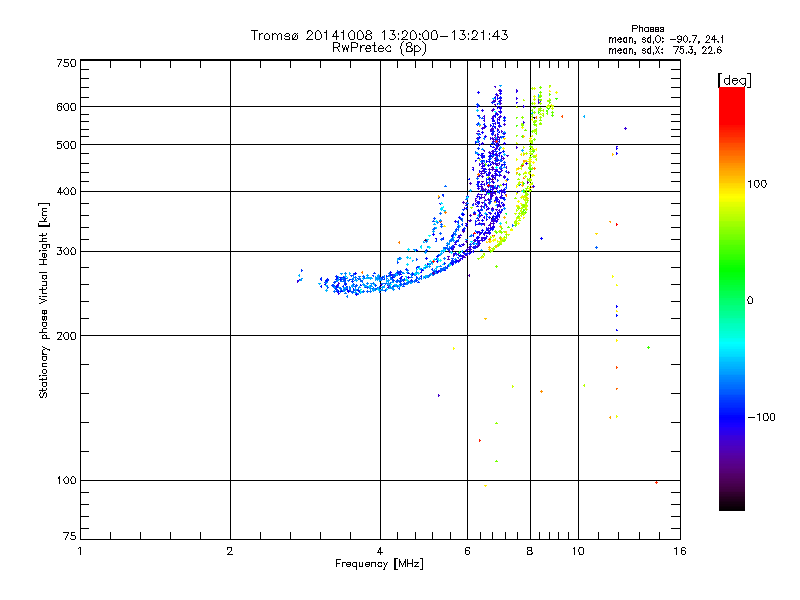Image resolution: width=800 pixels, height=600 pixels.
Task: Click the 'Phases' heading text
Action: (647, 29)
